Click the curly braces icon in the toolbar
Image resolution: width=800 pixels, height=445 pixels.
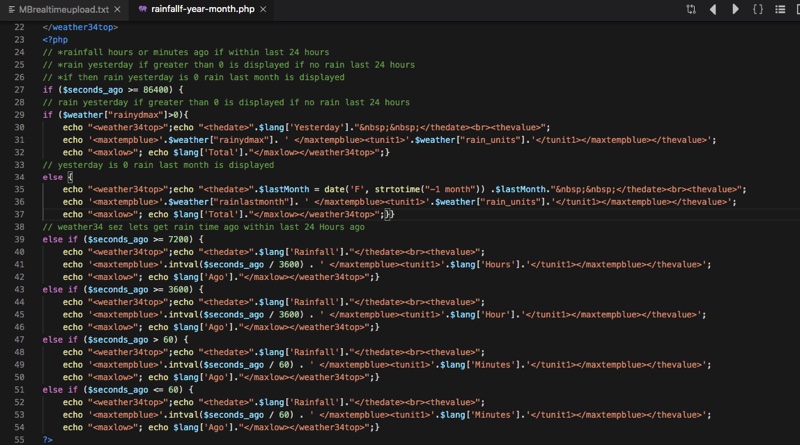[x=758, y=9]
